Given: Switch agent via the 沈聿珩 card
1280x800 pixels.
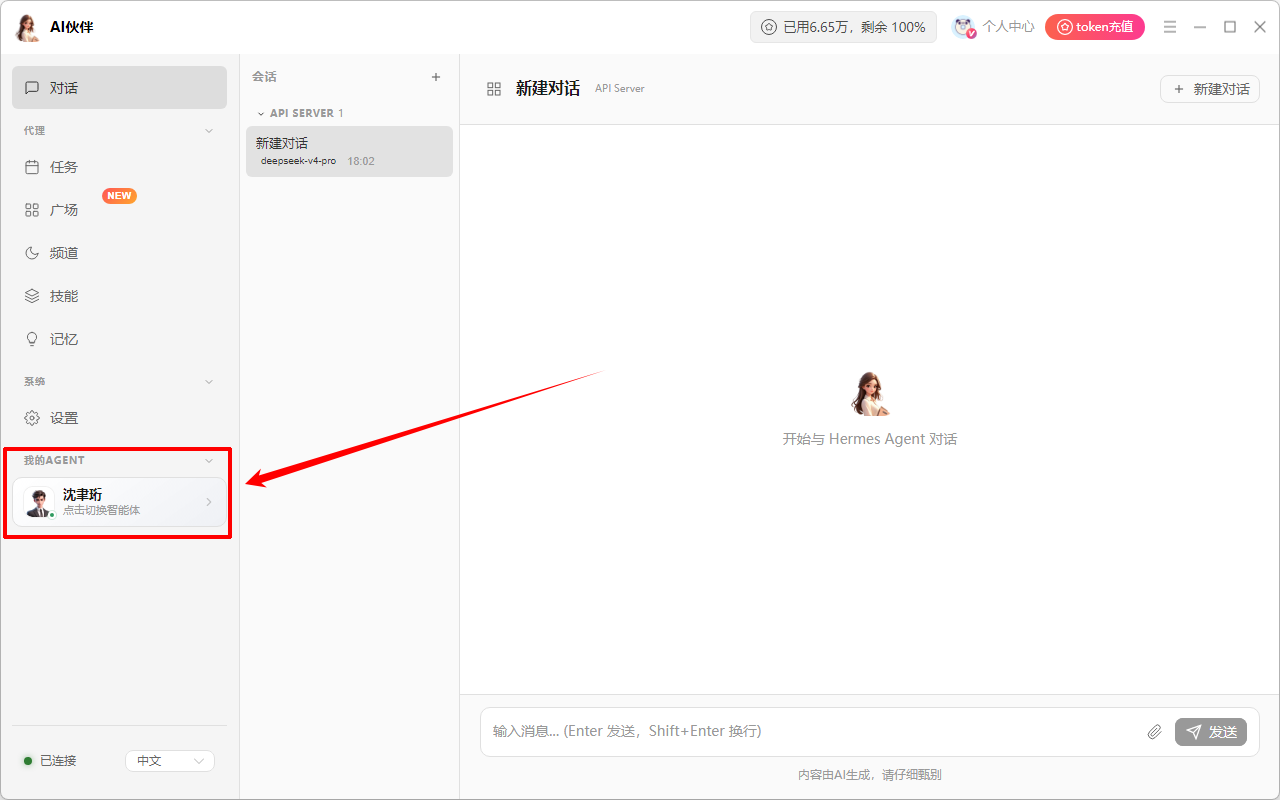Looking at the screenshot, I should pos(119,502).
